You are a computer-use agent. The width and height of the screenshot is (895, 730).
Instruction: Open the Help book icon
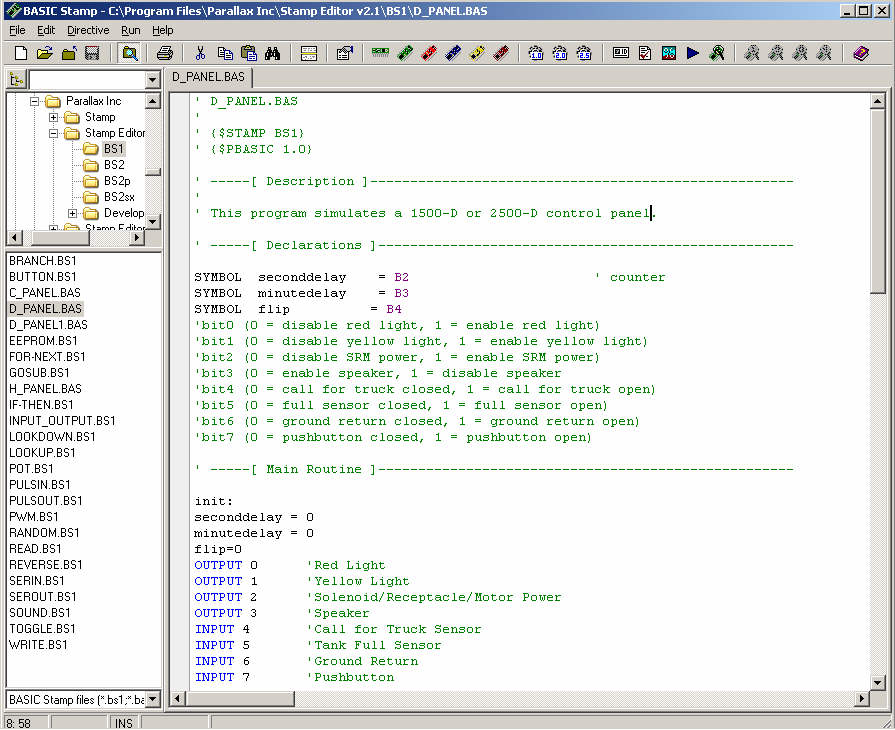861,53
